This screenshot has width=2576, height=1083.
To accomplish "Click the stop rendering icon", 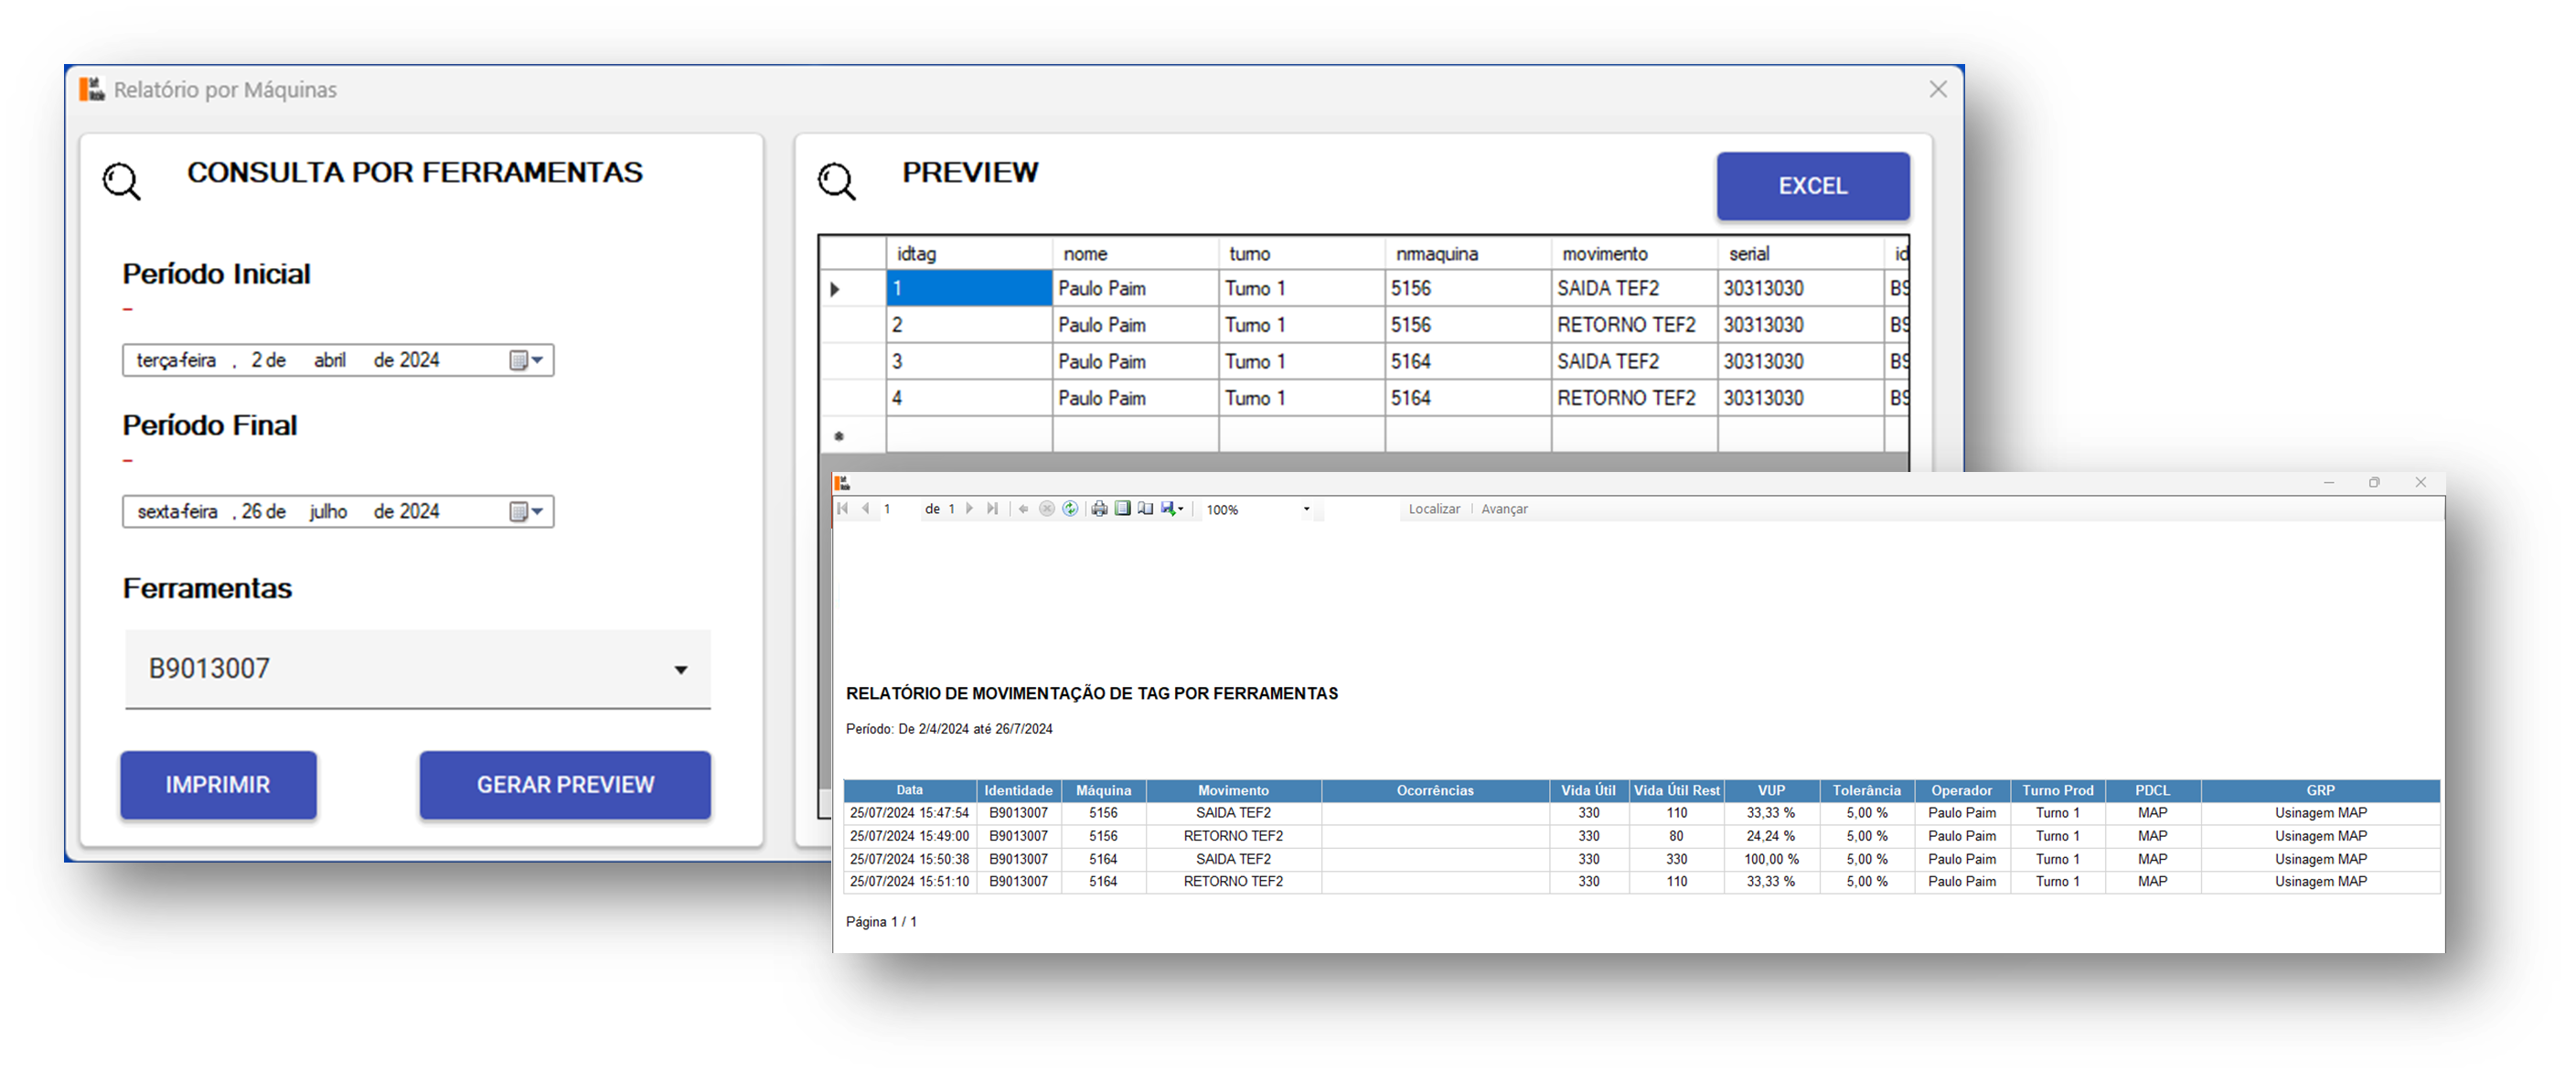I will tap(1047, 509).
